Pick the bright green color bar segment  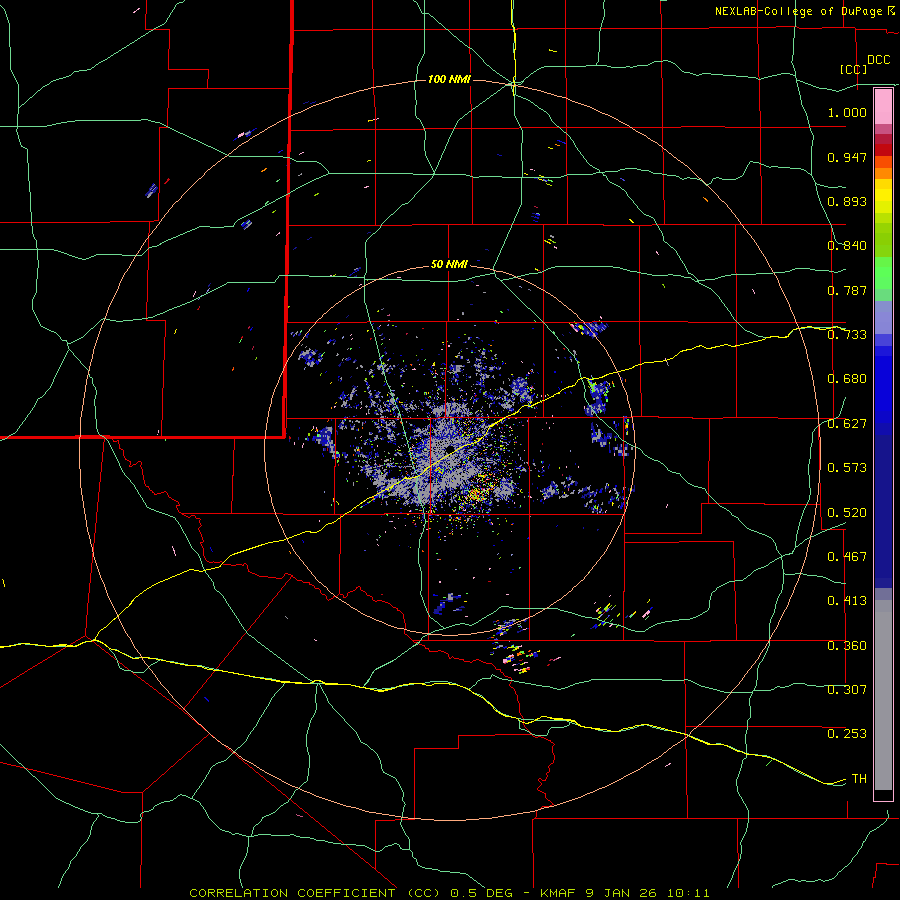[x=883, y=273]
